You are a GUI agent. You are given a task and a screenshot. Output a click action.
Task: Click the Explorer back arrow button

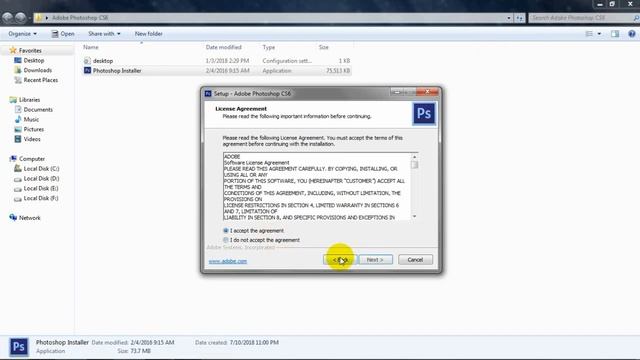7,18
